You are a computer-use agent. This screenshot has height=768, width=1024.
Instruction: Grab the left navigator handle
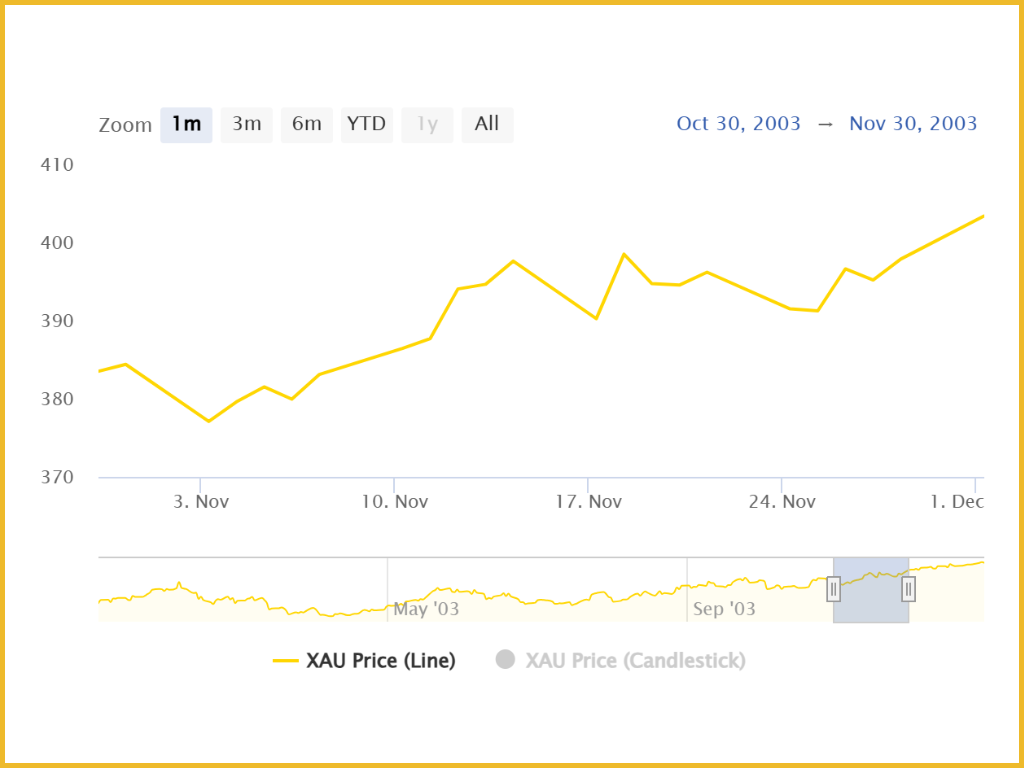[833, 589]
